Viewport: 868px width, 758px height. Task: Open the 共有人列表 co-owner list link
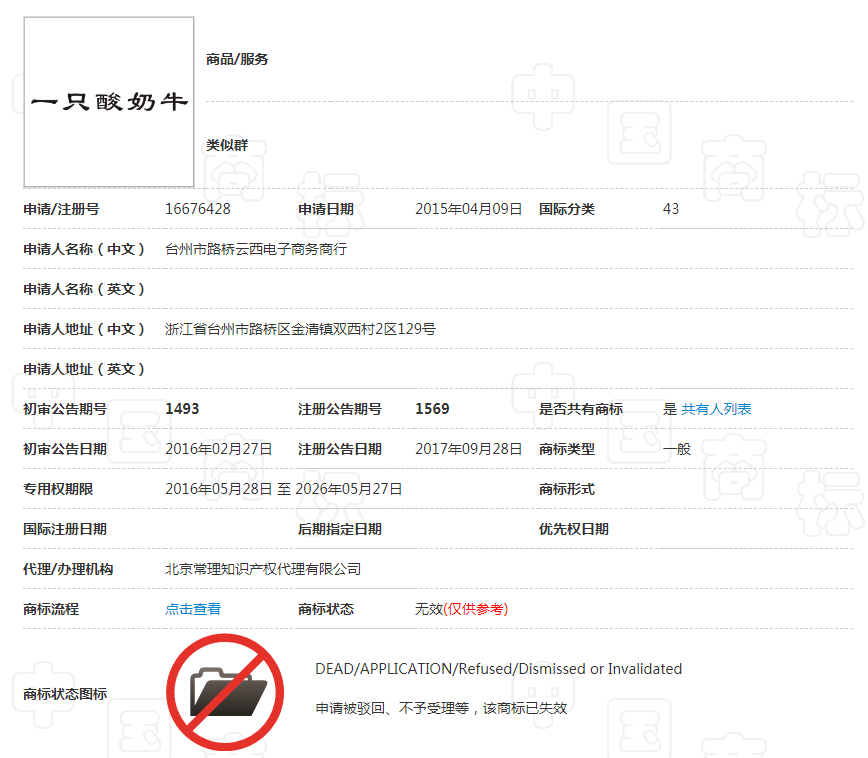(x=716, y=409)
